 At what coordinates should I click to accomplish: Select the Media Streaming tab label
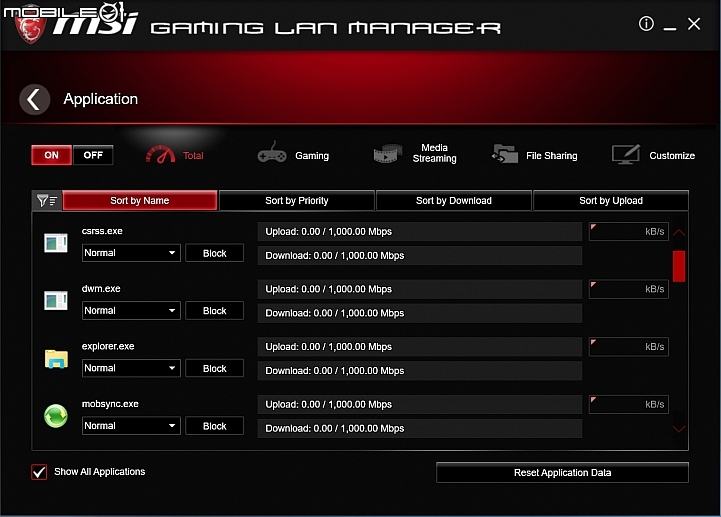(435, 153)
